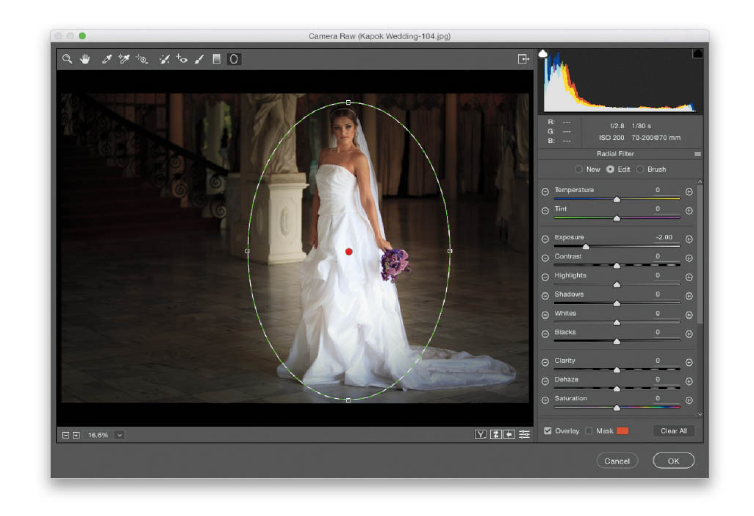Image resolution: width=754 pixels, height=516 pixels.
Task: Click the Cancel button
Action: 617,461
